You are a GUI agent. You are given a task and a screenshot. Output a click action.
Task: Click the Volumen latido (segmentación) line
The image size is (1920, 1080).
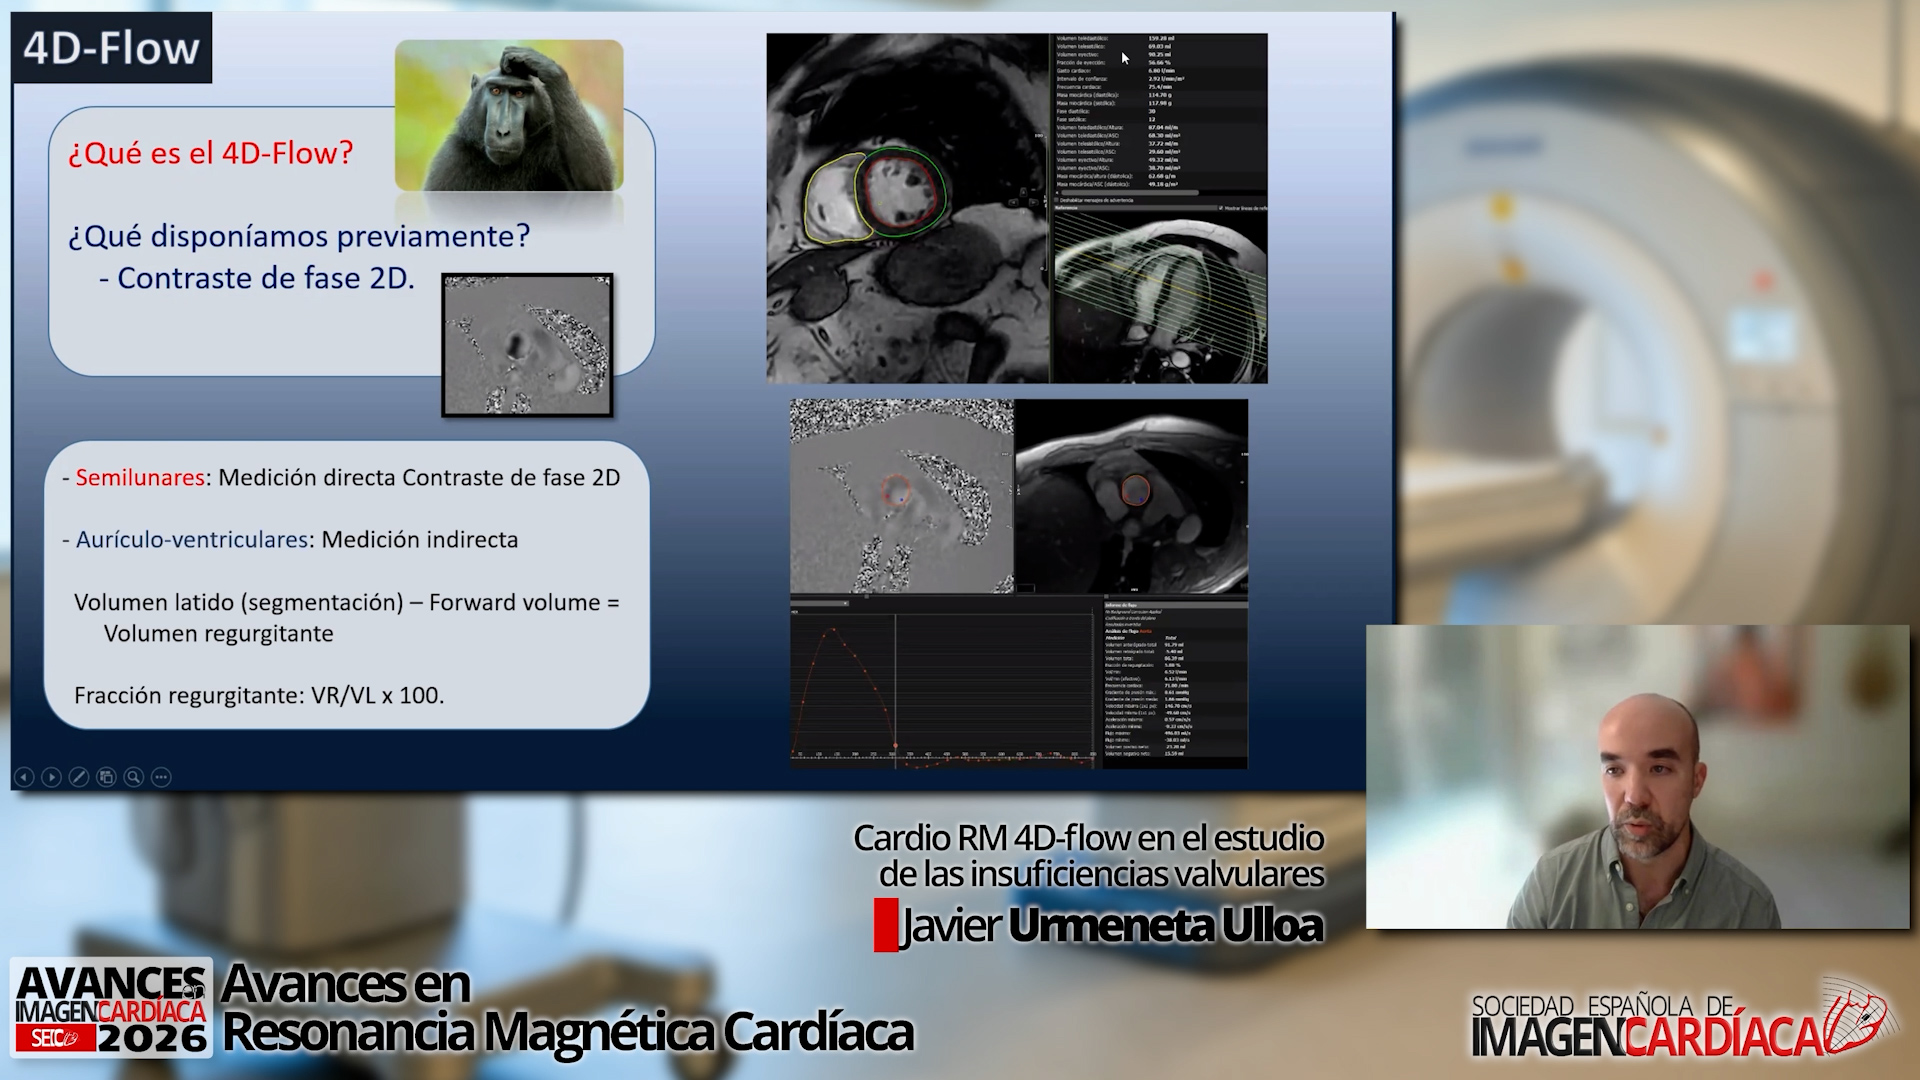[347, 602]
